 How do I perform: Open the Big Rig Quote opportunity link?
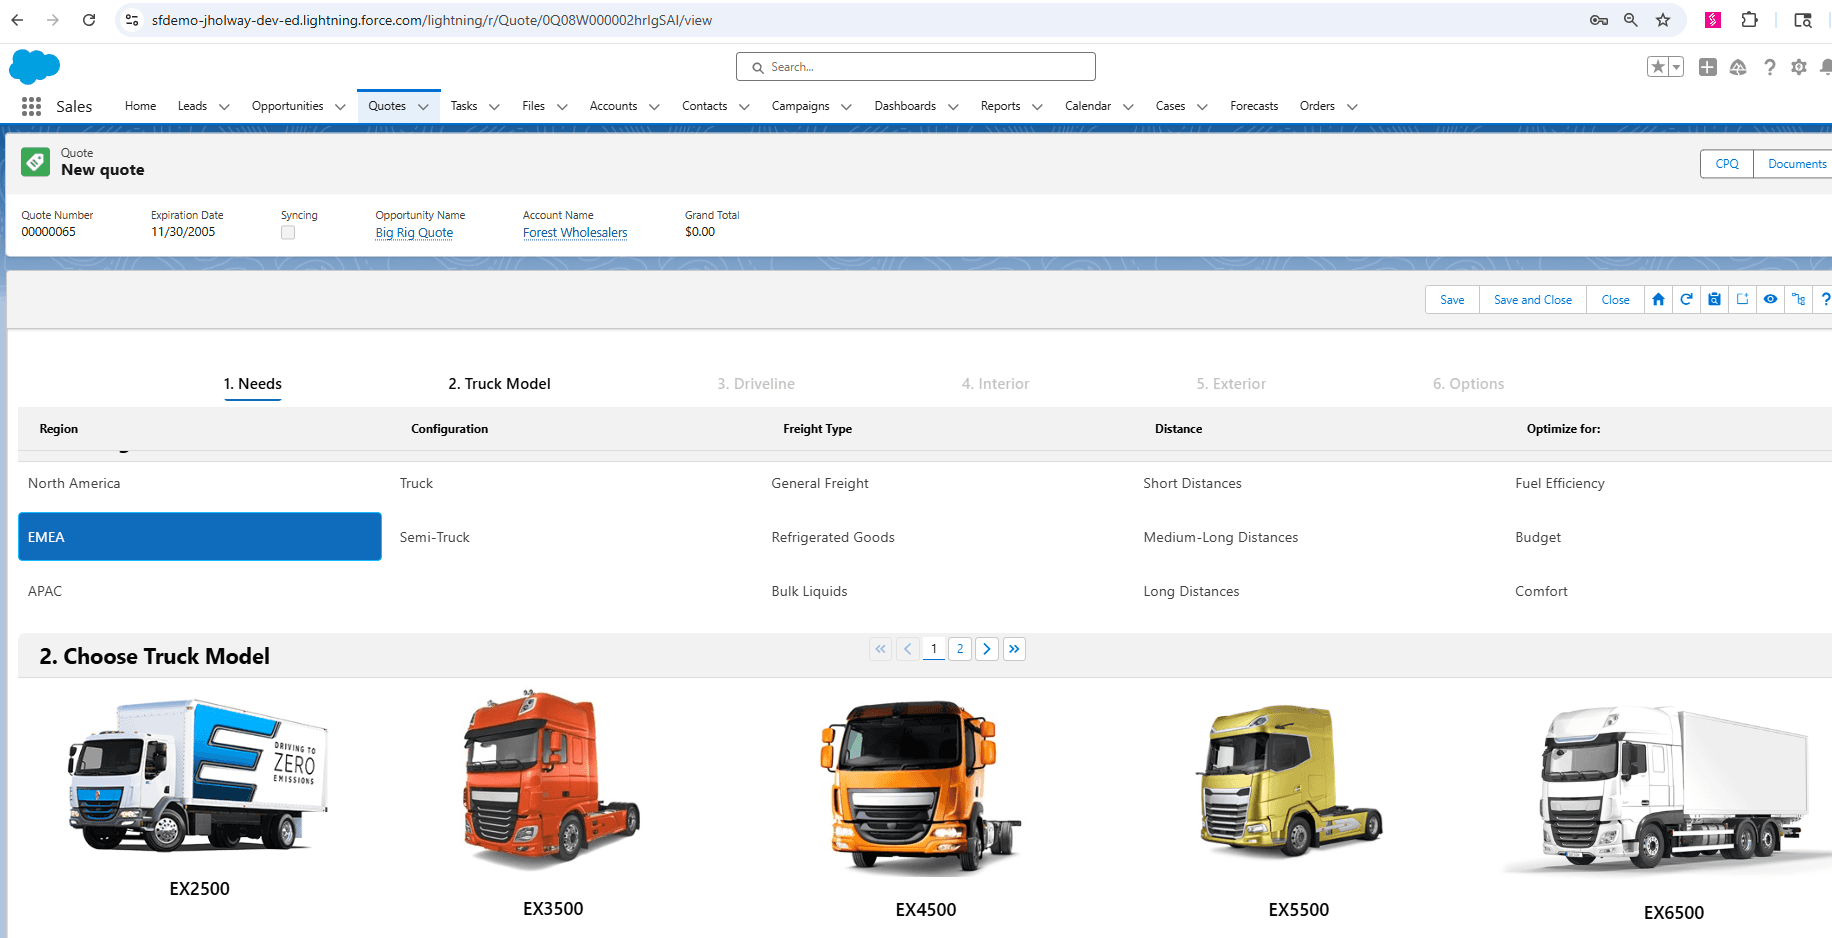pos(414,233)
